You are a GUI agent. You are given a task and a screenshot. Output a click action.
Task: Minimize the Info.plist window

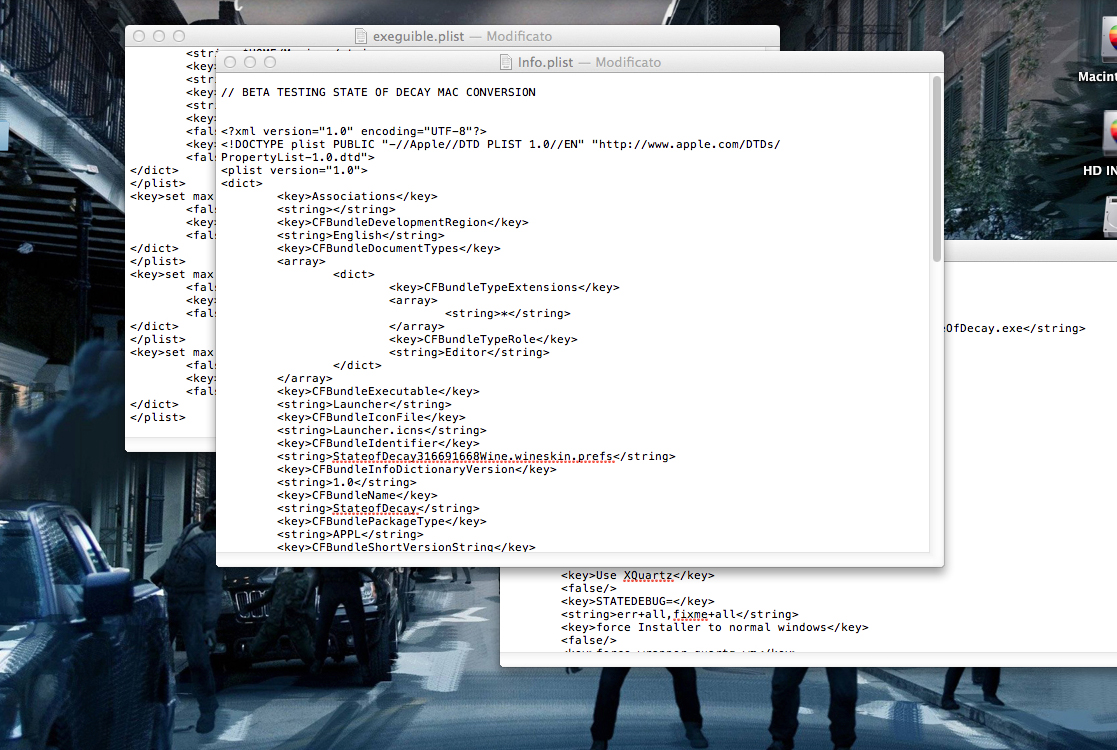point(250,63)
